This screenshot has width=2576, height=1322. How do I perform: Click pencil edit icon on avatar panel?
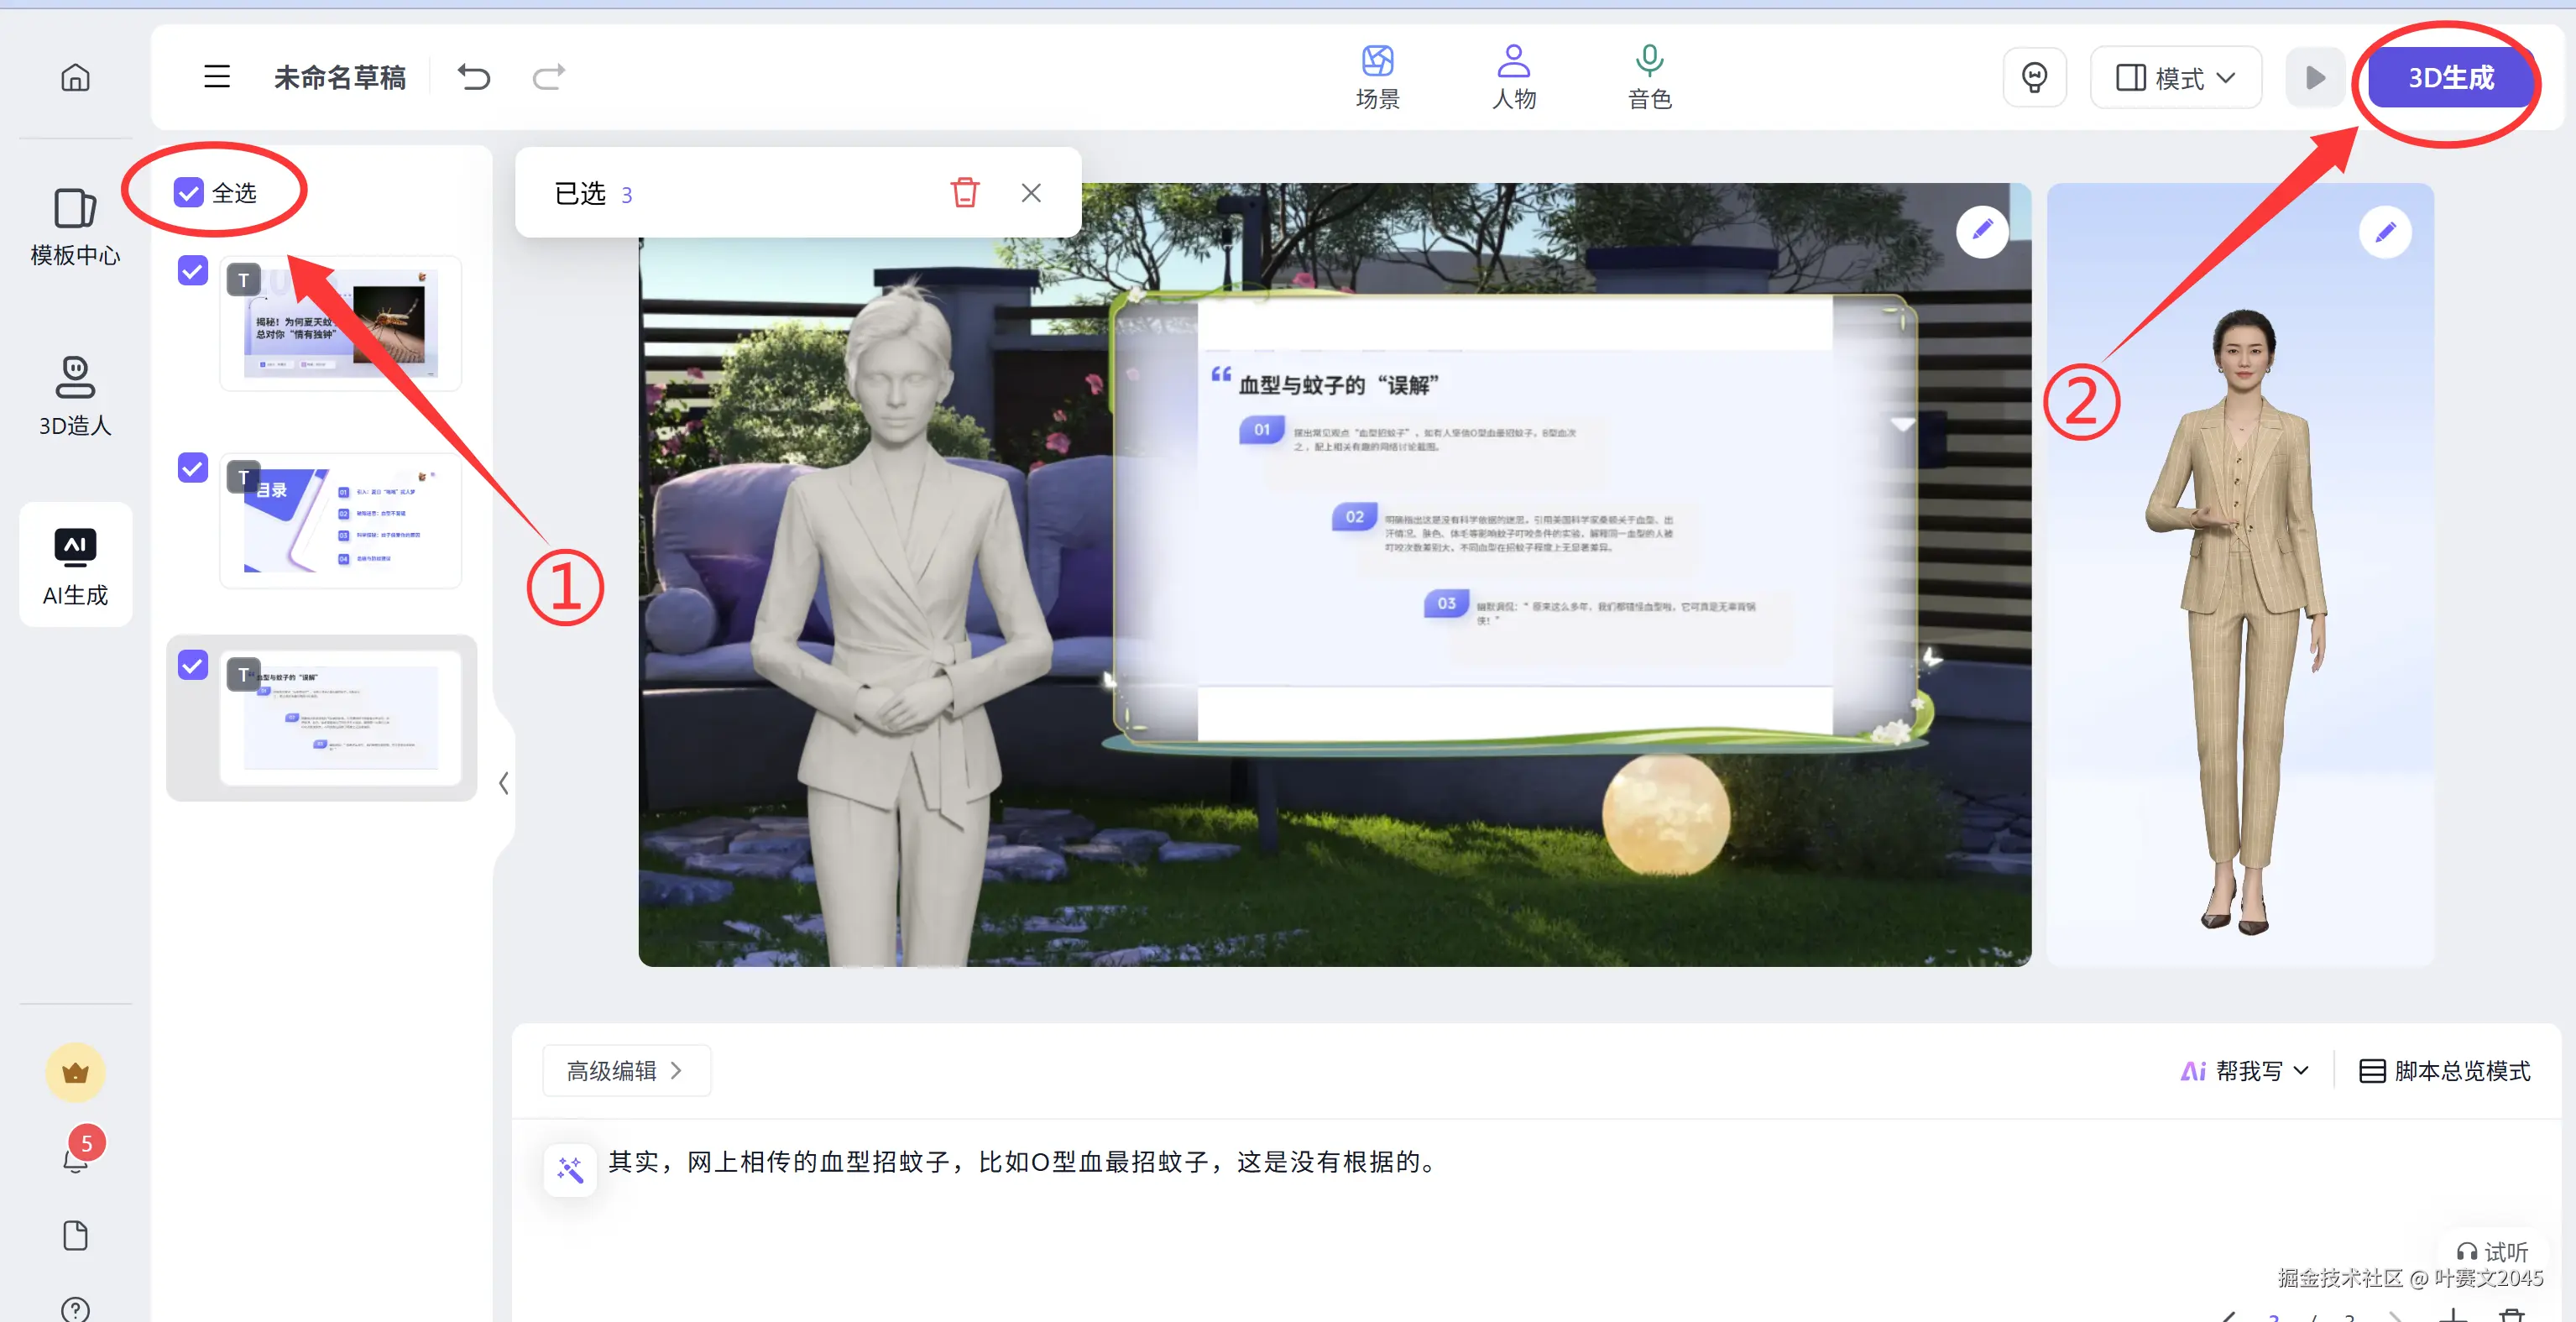pyautogui.click(x=2385, y=233)
